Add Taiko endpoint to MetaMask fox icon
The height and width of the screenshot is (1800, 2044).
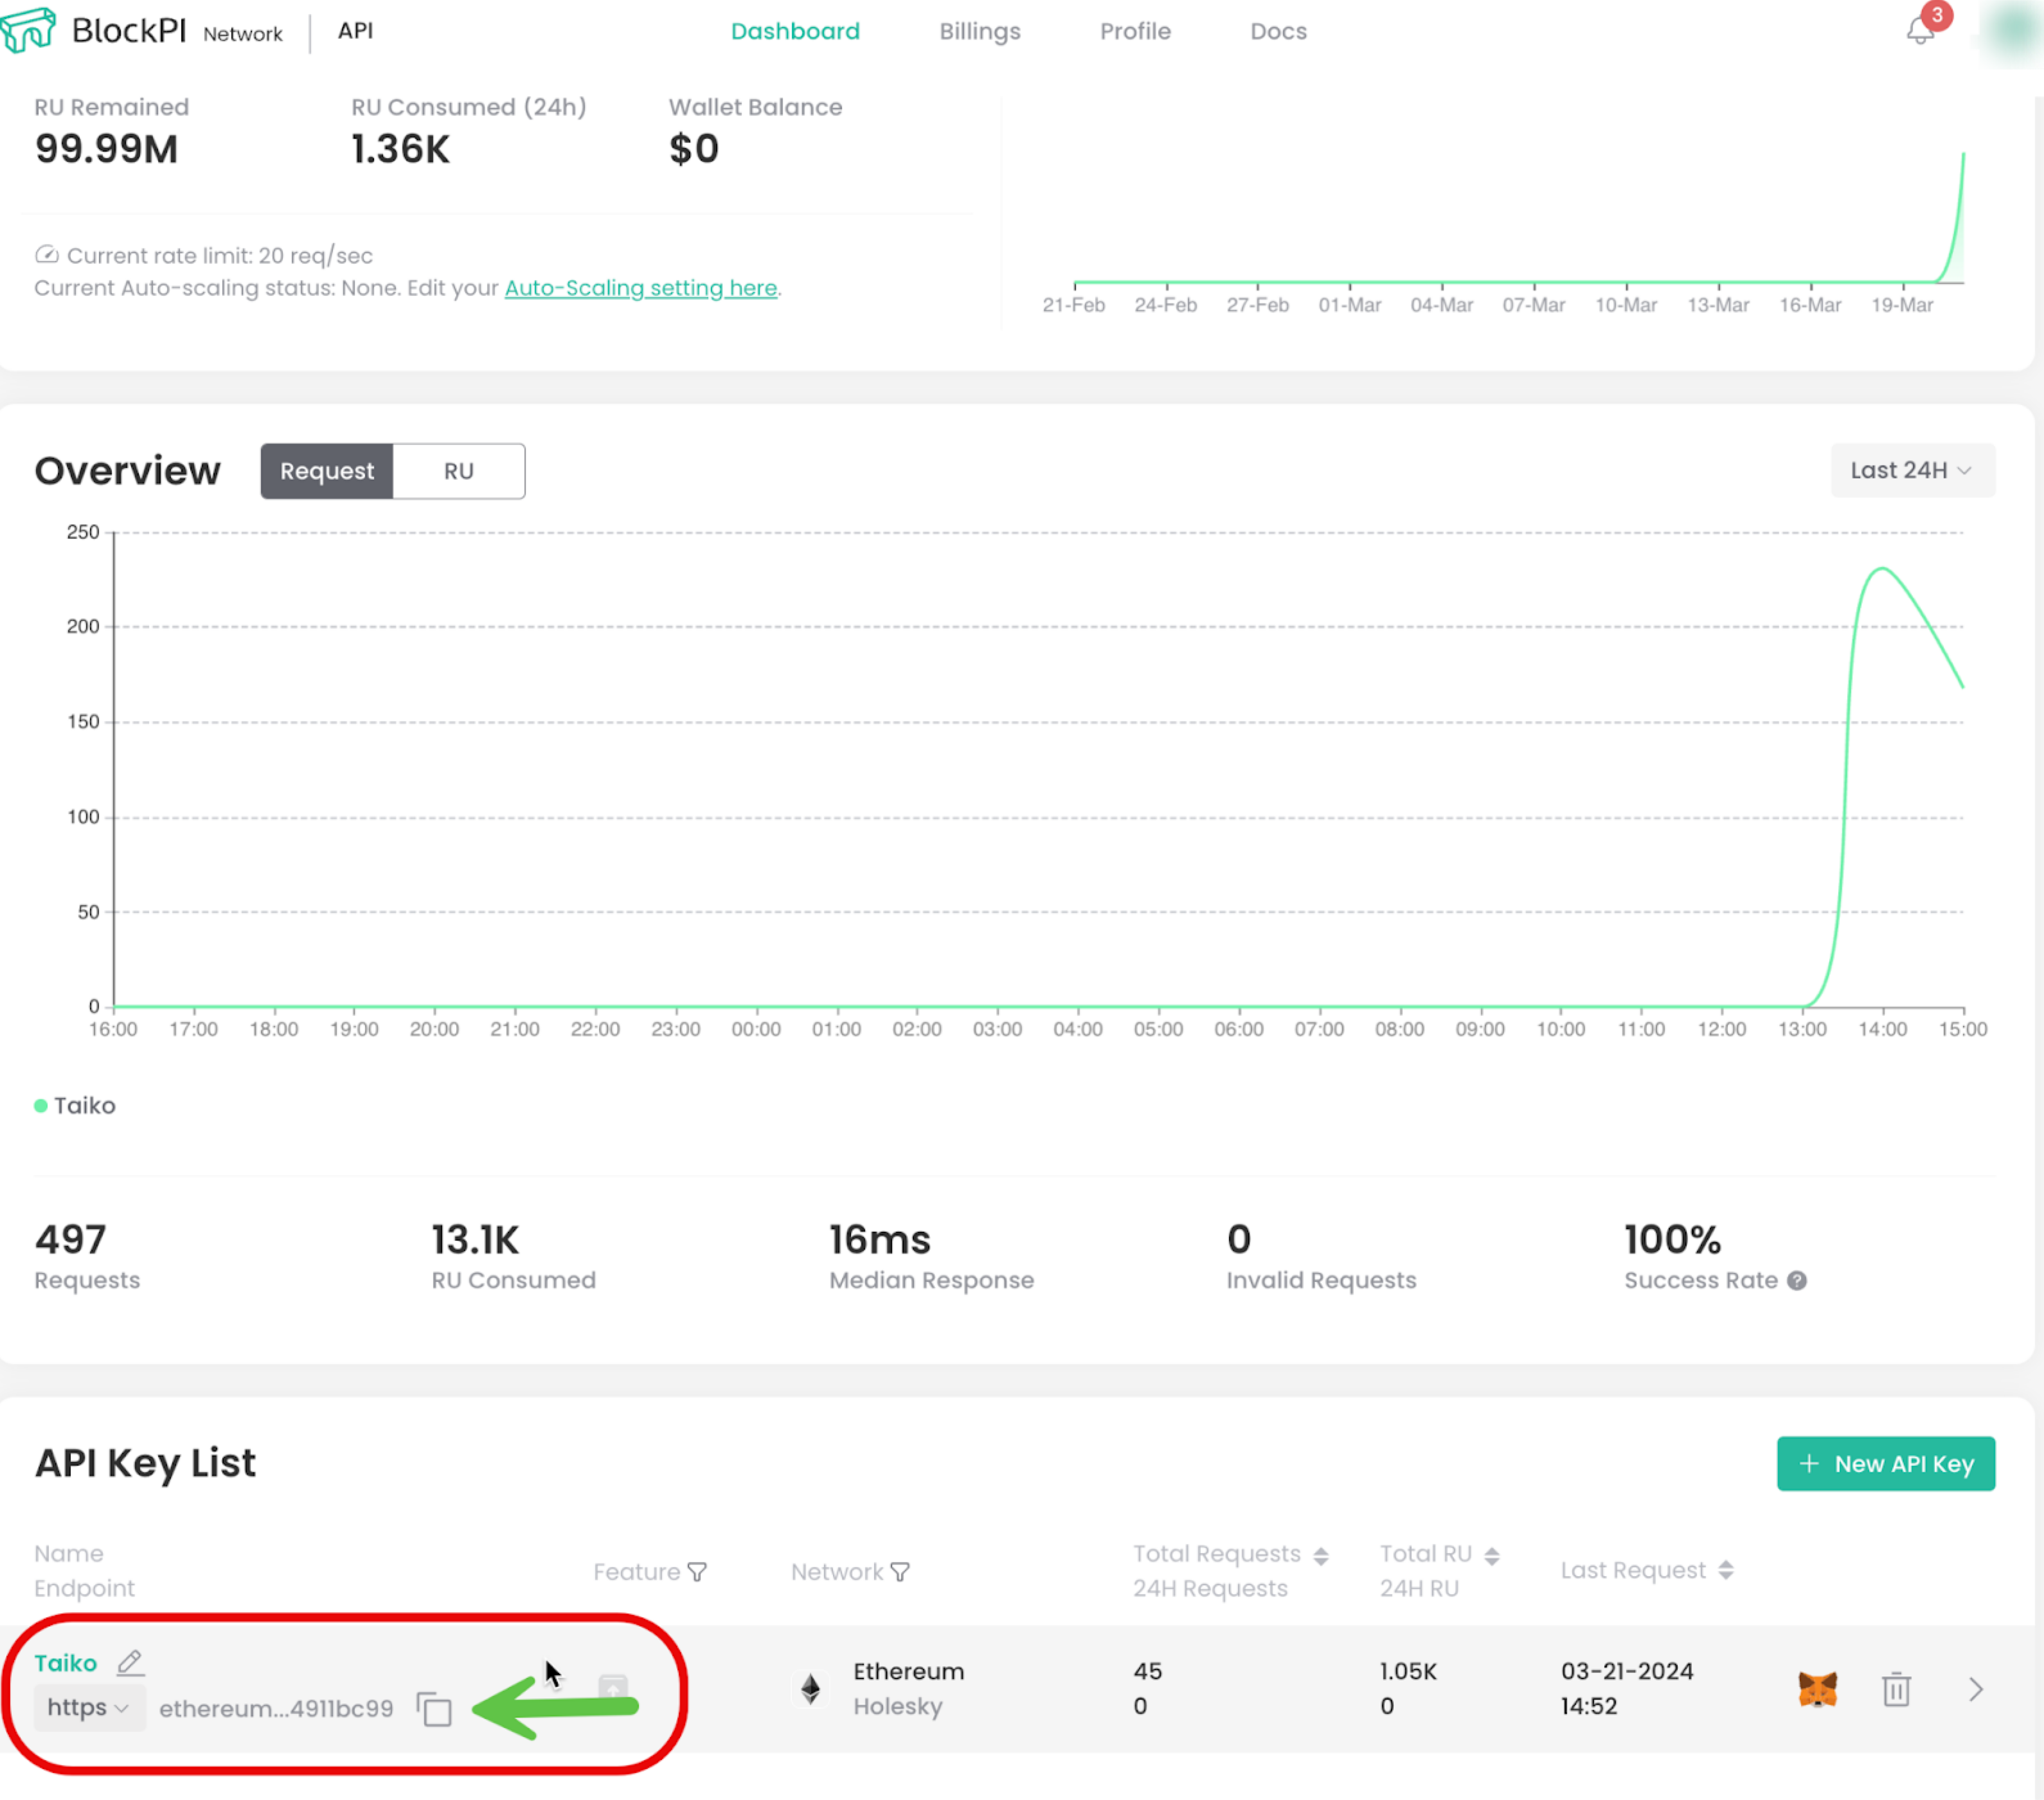pos(1817,1689)
